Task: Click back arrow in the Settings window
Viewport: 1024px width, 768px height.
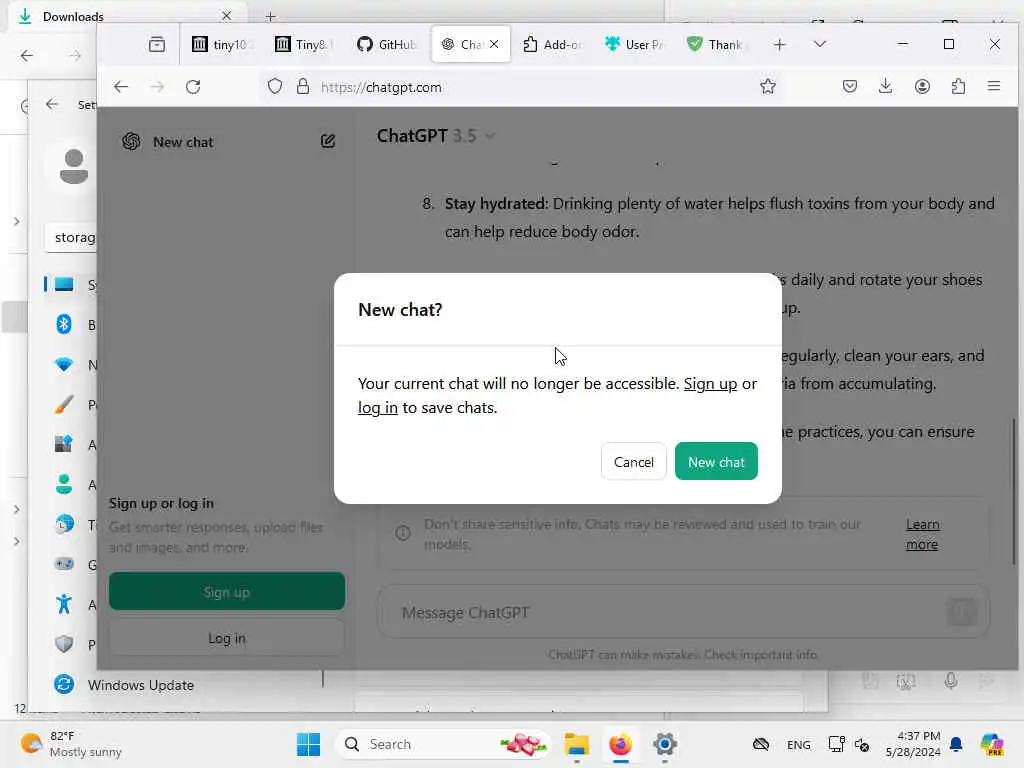Action: (52, 104)
